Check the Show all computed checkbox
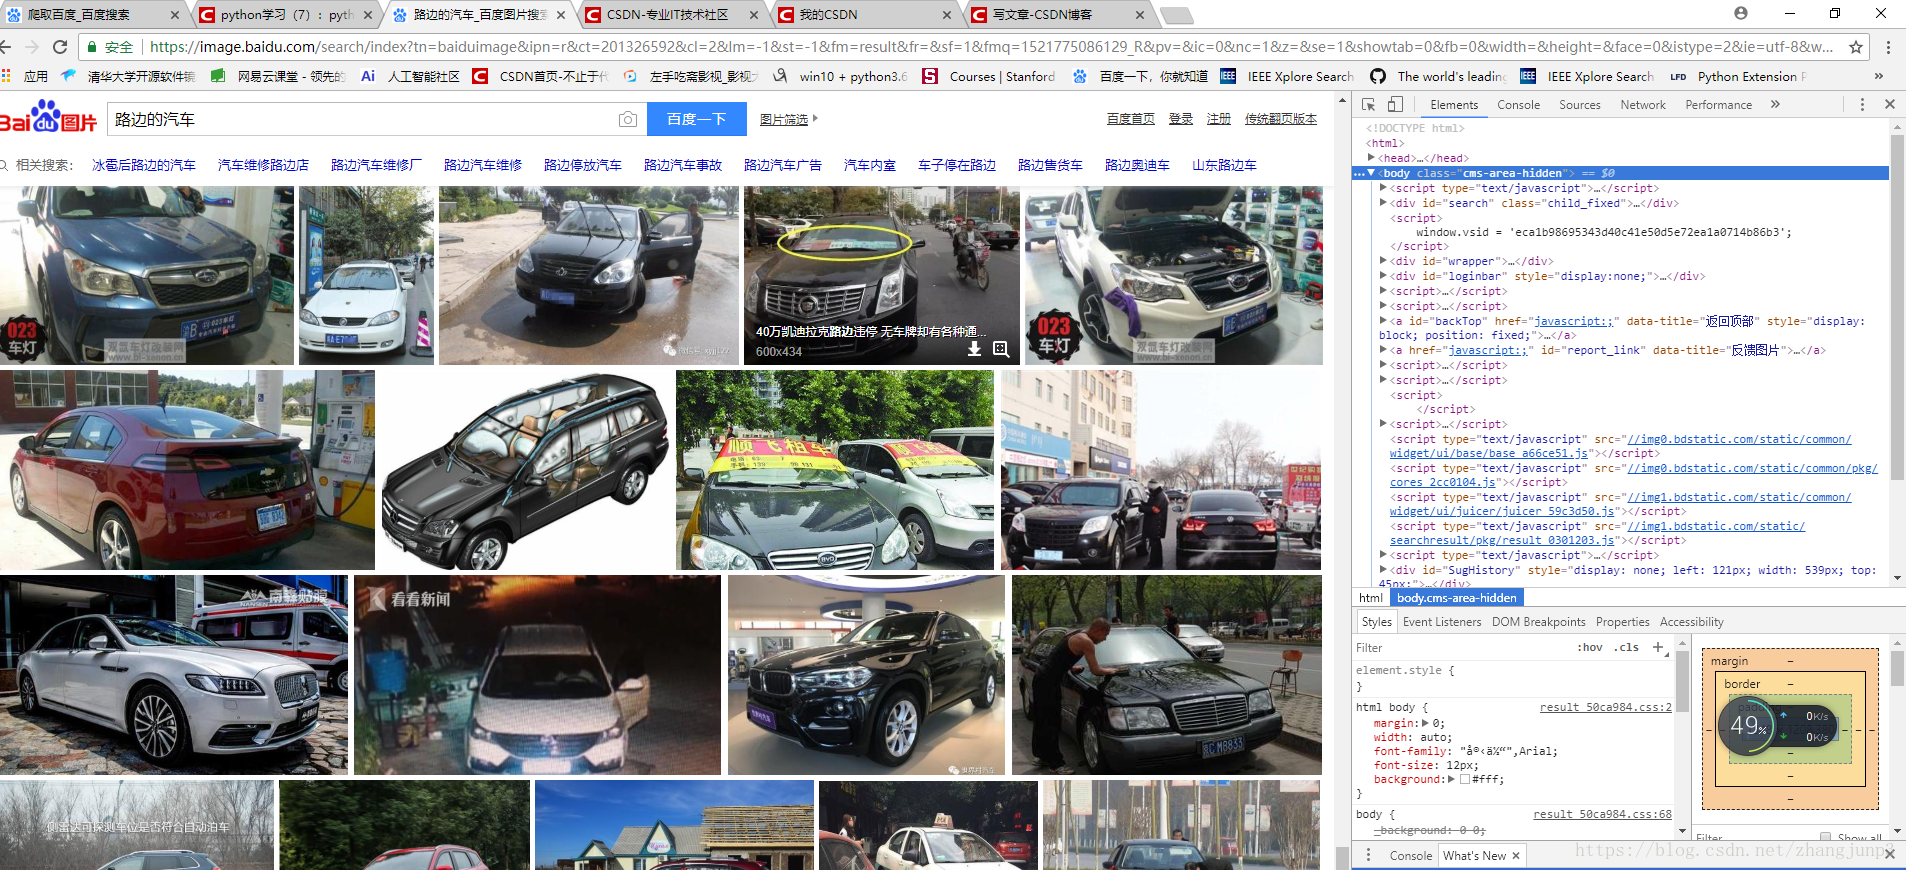The width and height of the screenshot is (1906, 870). pyautogui.click(x=1826, y=837)
